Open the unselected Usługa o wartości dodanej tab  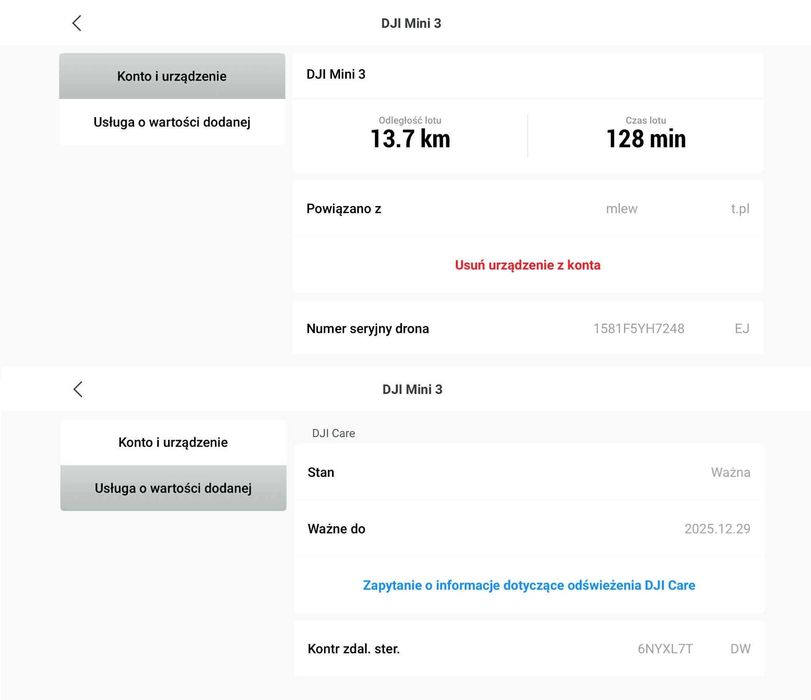172,122
